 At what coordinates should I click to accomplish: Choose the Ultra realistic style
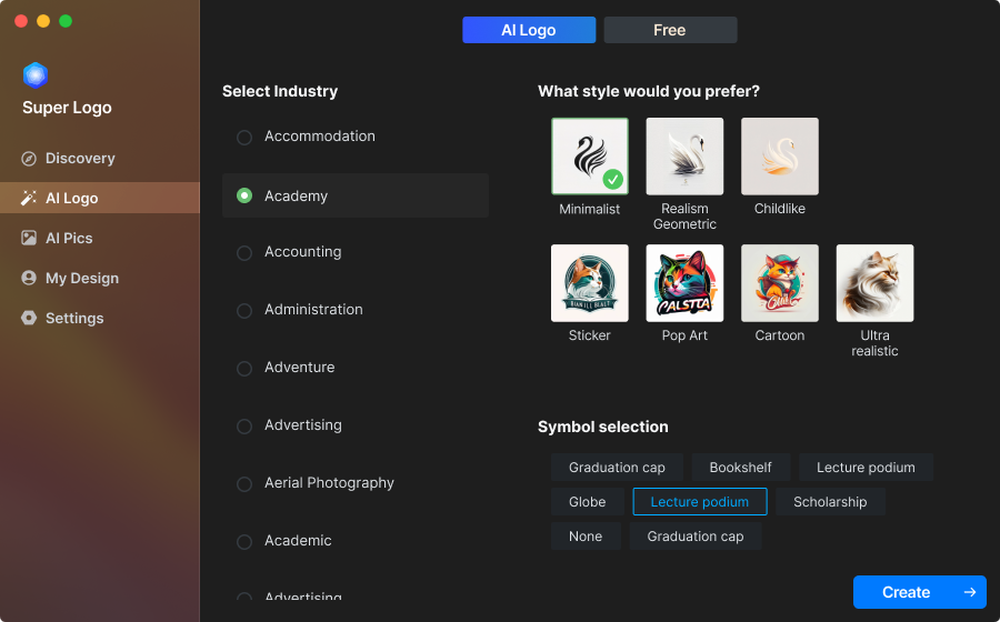(874, 282)
